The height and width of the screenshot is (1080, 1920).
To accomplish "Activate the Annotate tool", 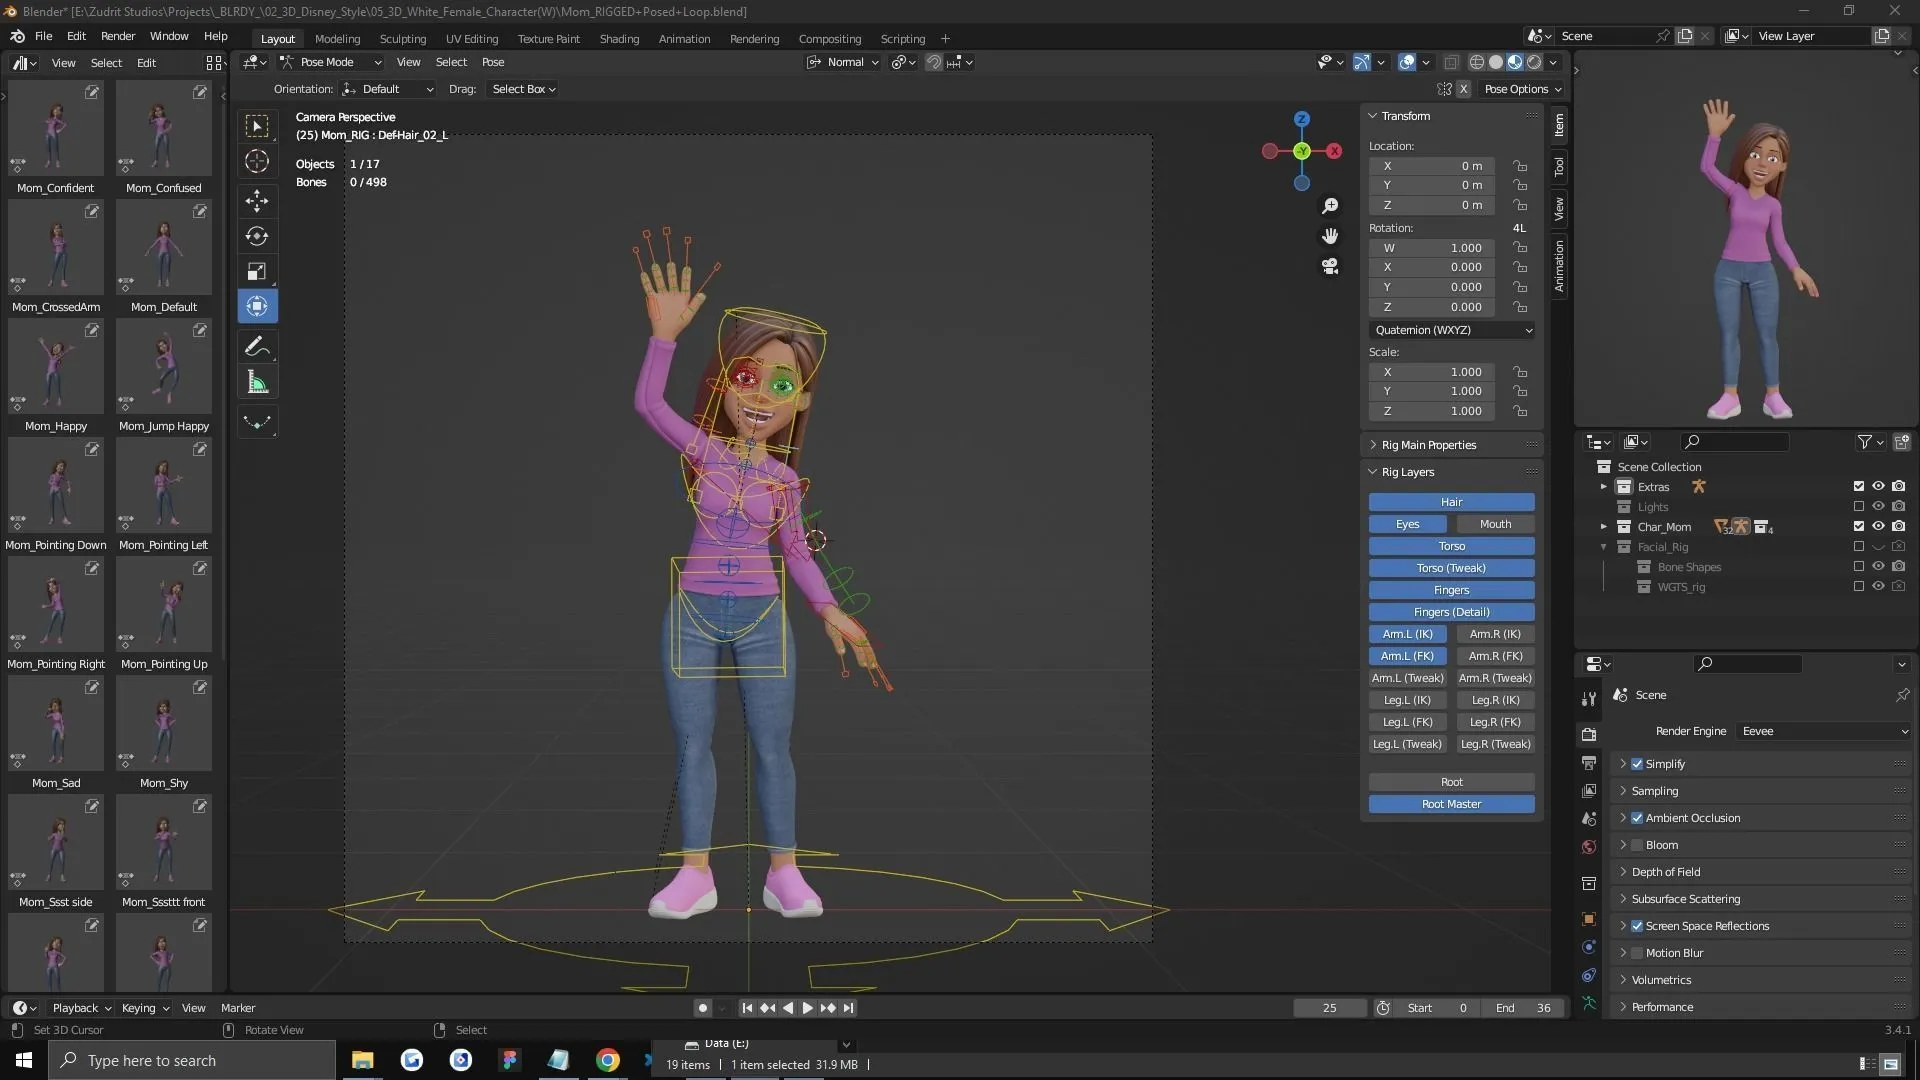I will tap(256, 345).
